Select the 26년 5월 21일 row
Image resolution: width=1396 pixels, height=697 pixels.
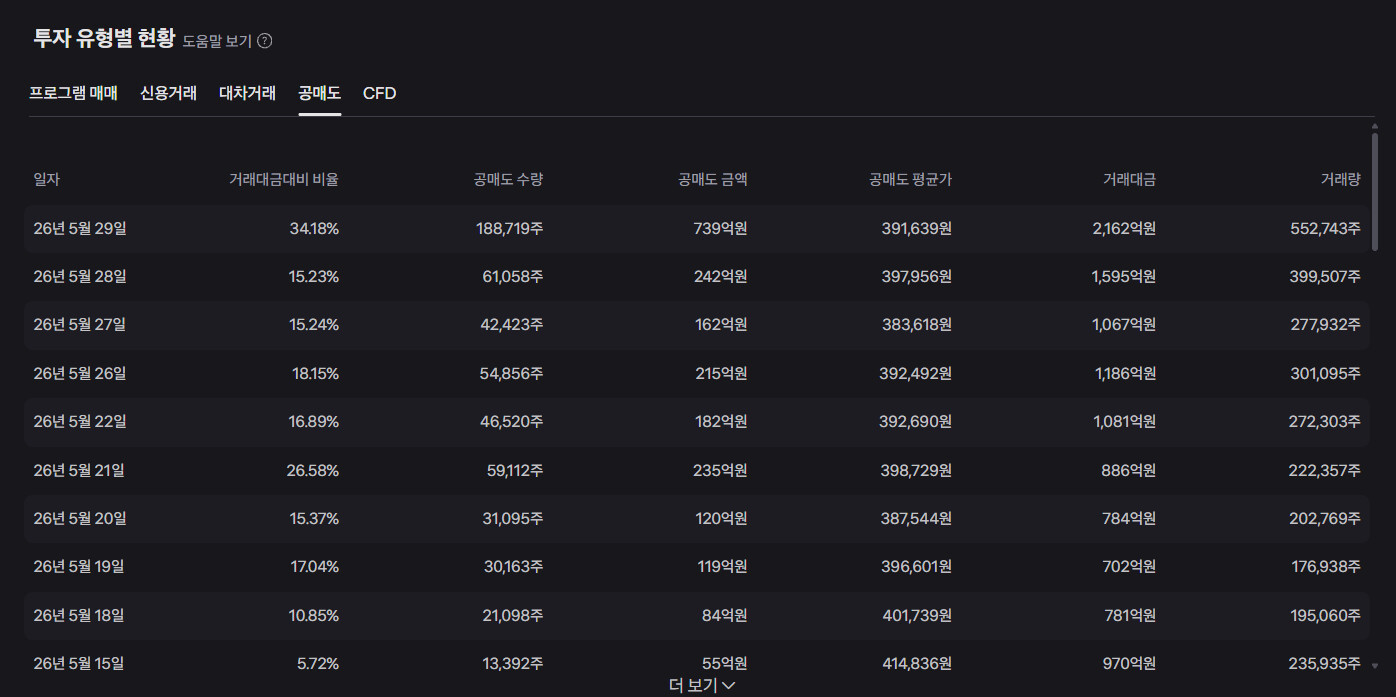click(x=697, y=470)
